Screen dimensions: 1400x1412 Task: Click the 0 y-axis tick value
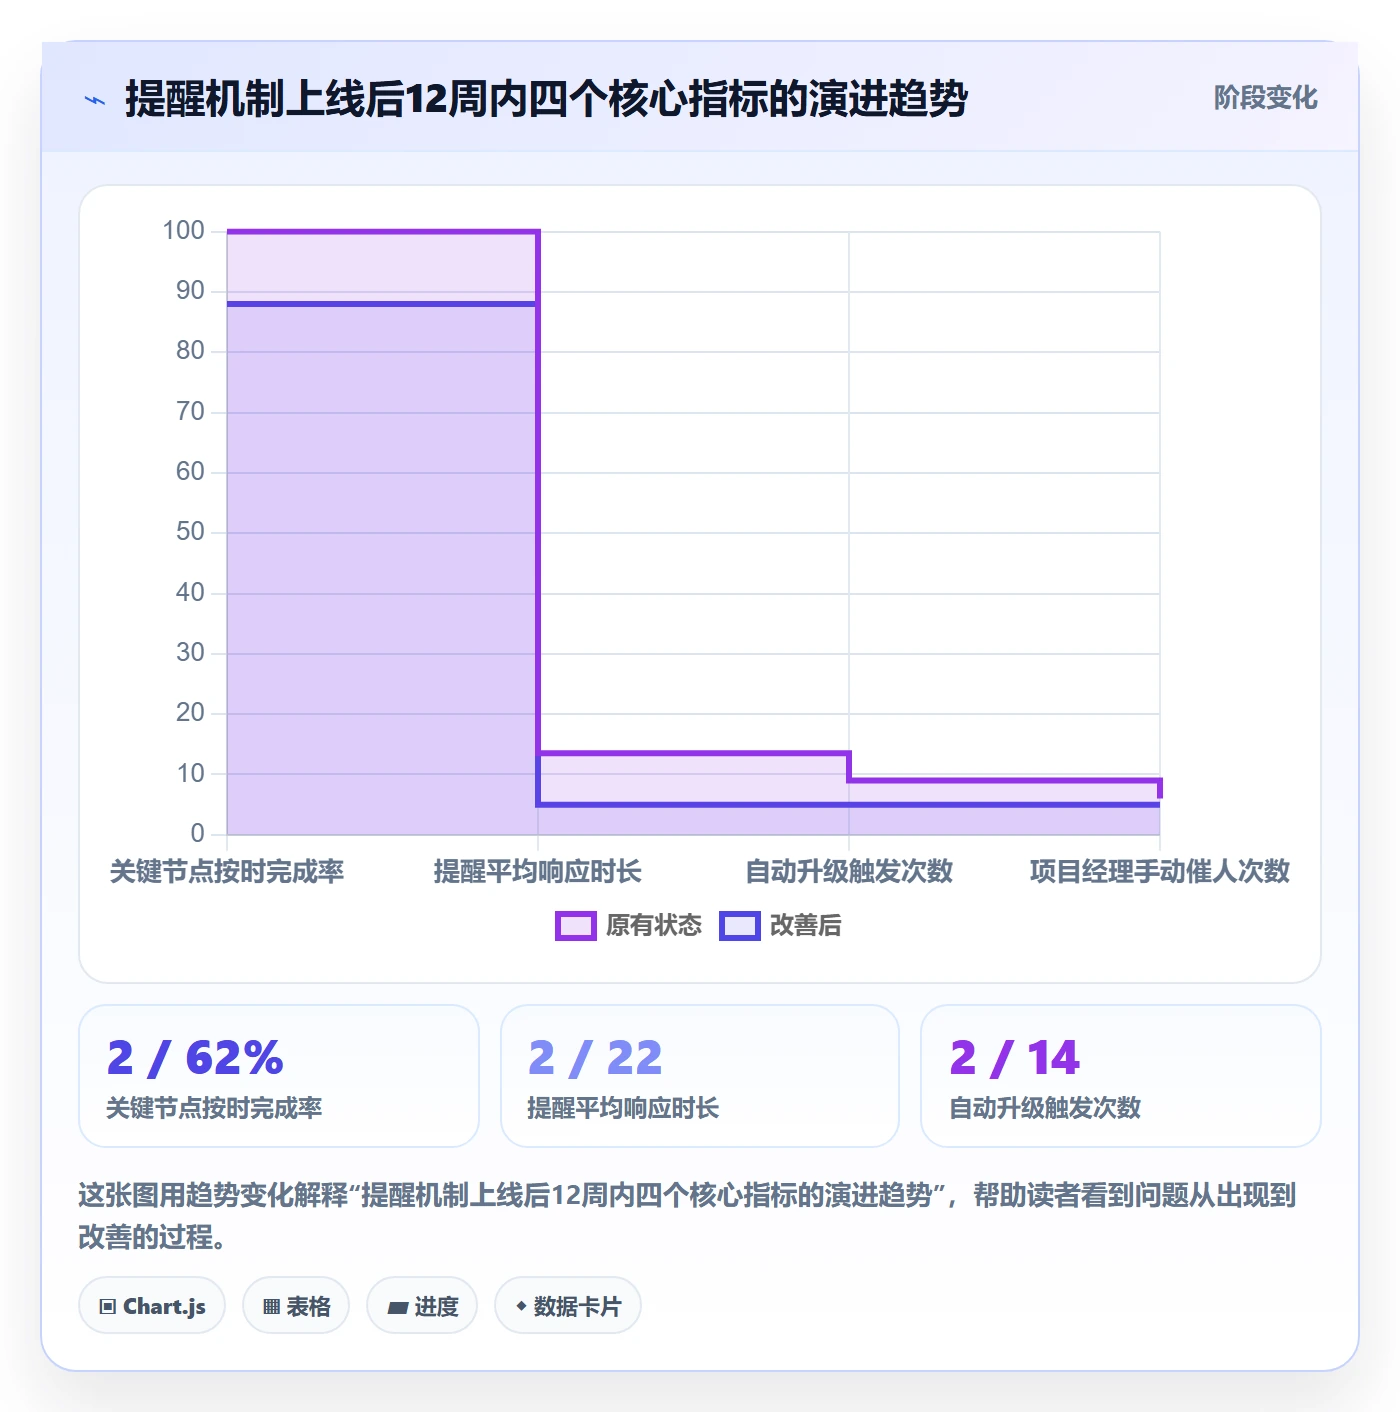[x=197, y=834]
